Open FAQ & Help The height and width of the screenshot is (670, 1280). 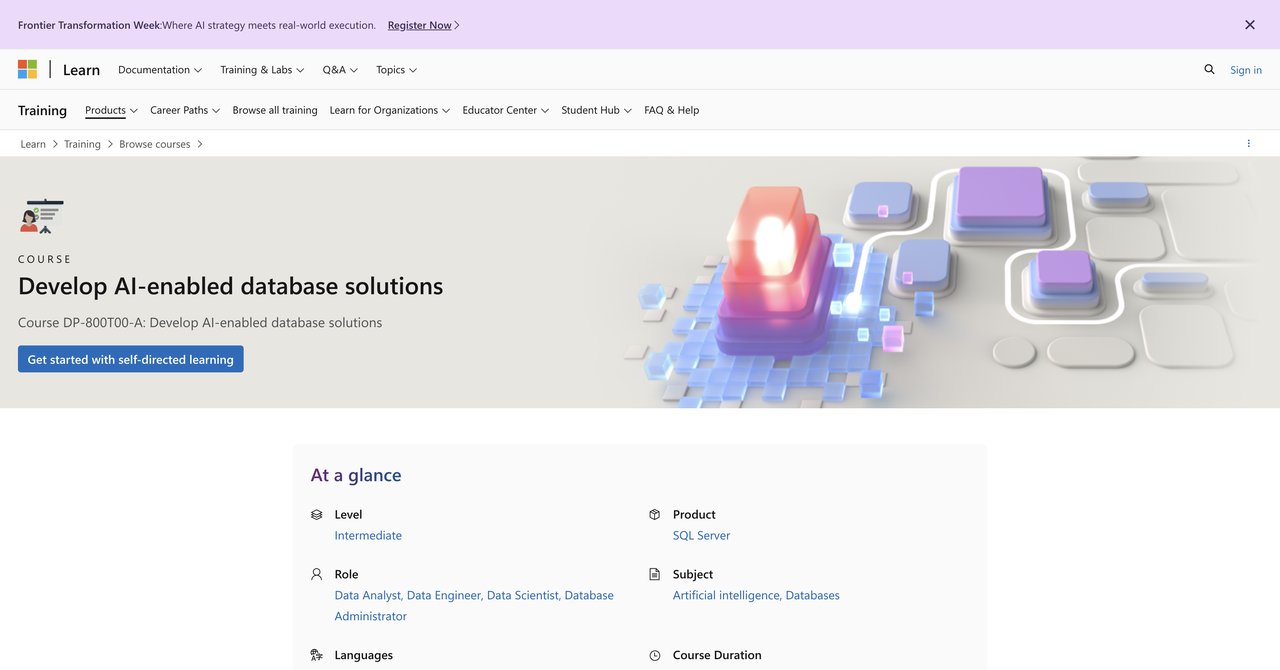(672, 110)
